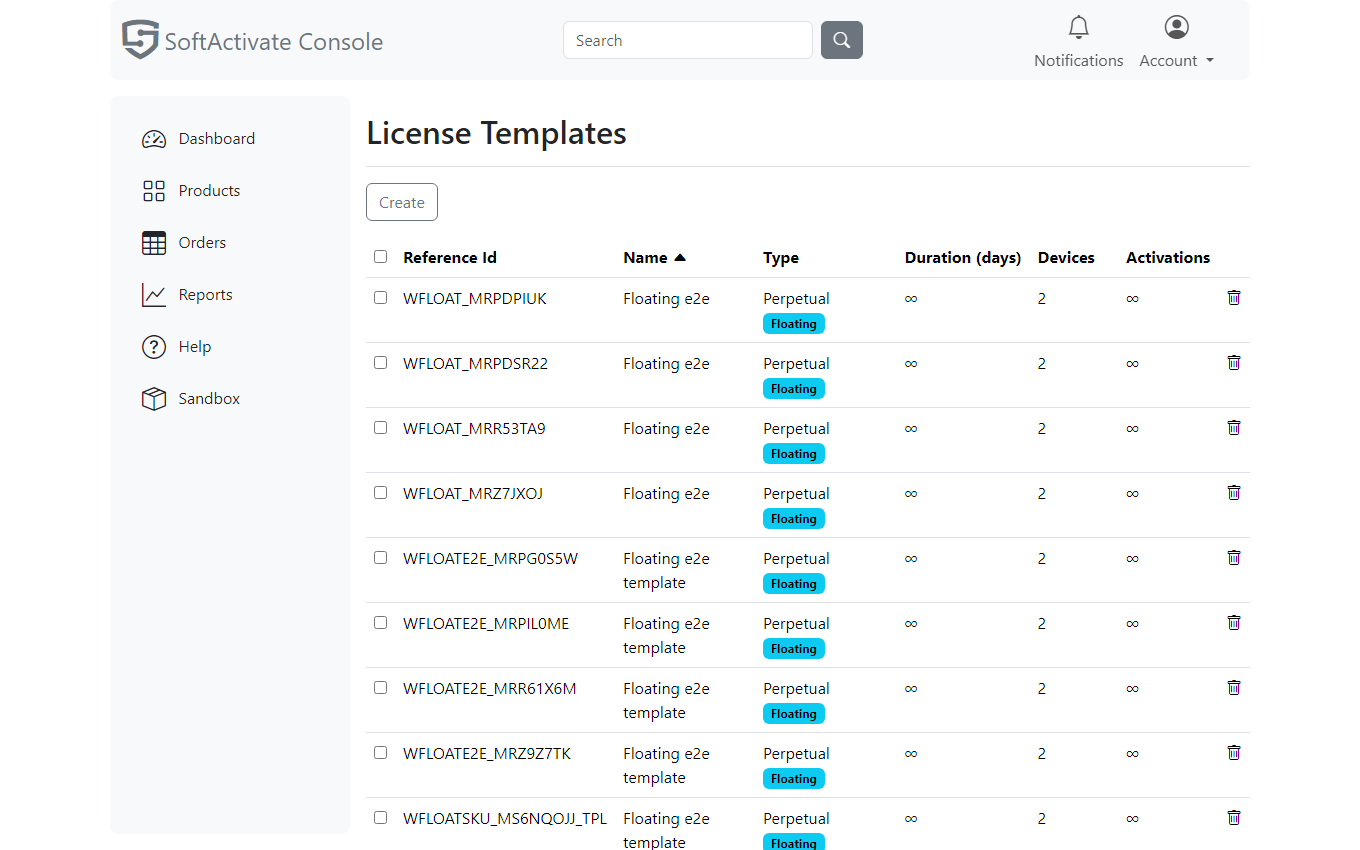This screenshot has height=850, width=1360.
Task: Click Floating badge in WFLOATE2E_MRR61X6M row
Action: point(794,714)
